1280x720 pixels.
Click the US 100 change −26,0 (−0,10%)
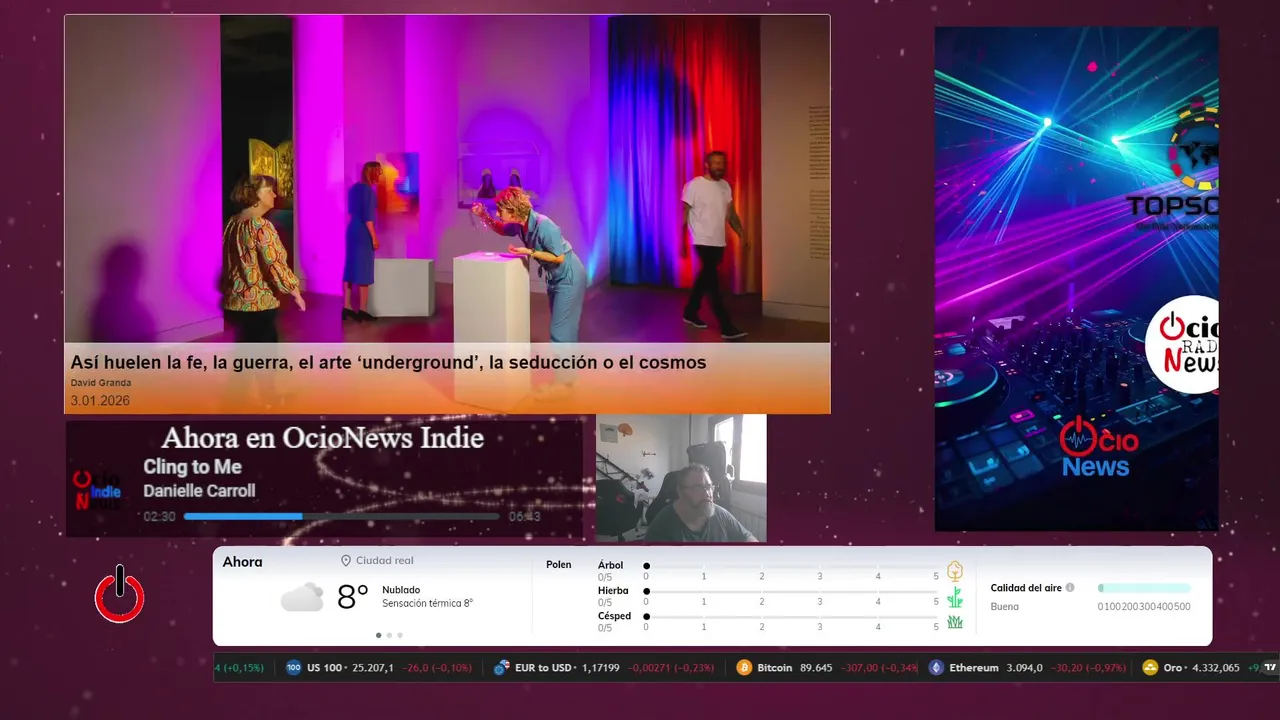point(437,668)
